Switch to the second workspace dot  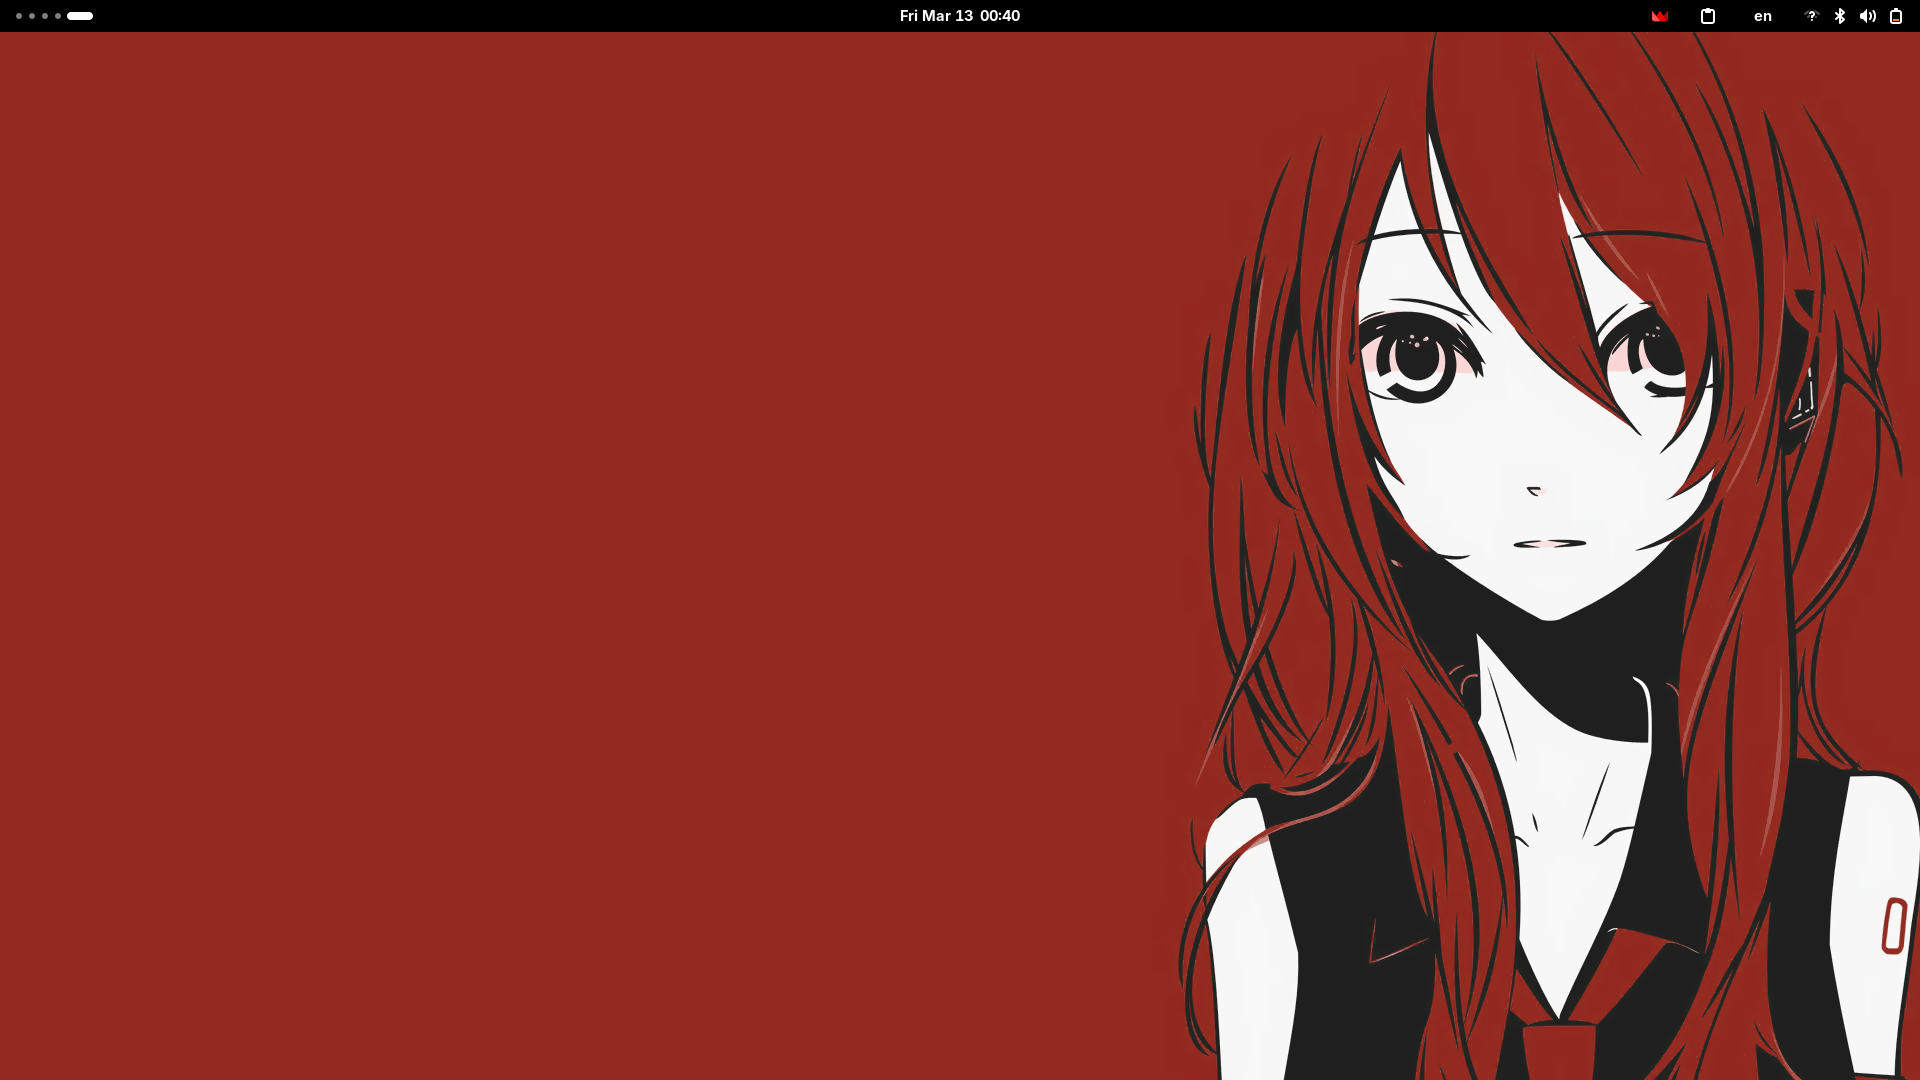[32, 16]
